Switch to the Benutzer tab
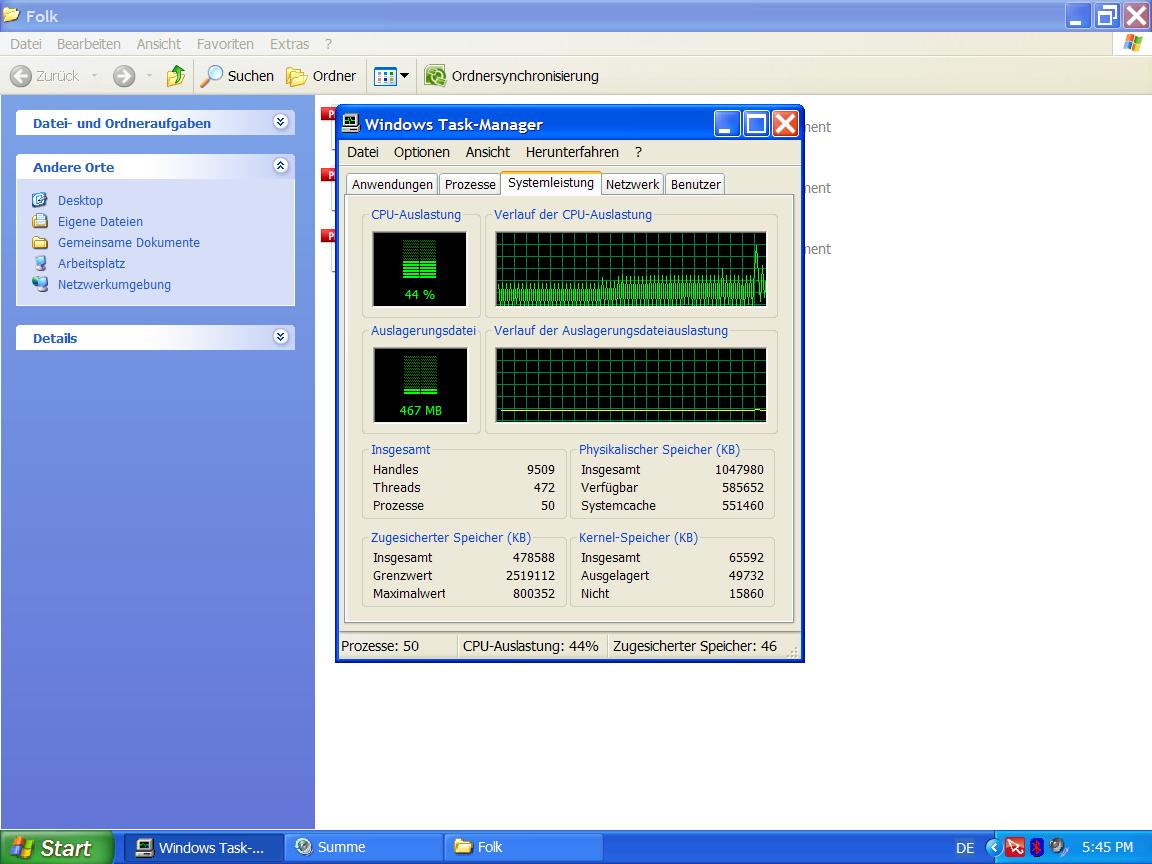Screen dimensions: 1152x864 point(696,184)
